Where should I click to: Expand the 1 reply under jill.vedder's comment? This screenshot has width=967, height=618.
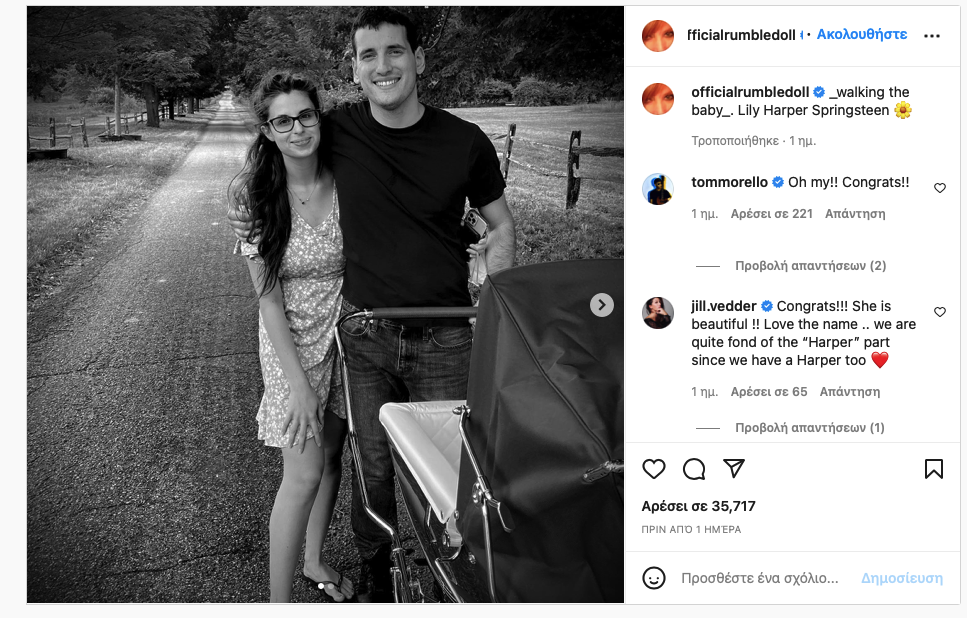tap(810, 428)
